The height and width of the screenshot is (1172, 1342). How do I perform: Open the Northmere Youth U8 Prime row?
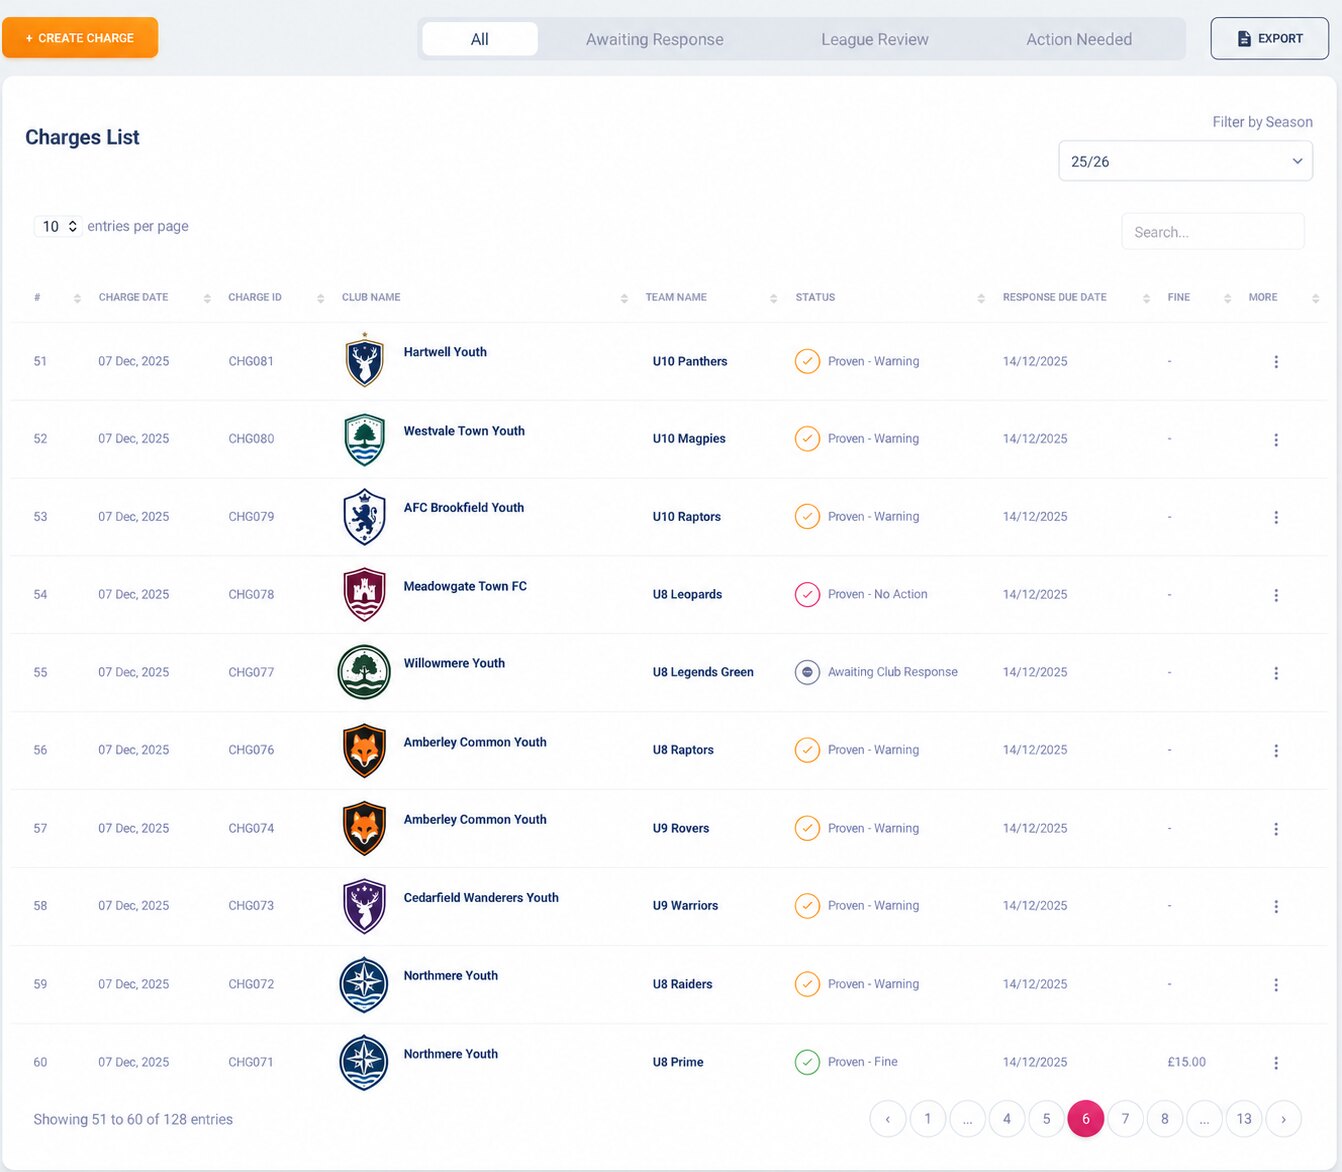670,1062
